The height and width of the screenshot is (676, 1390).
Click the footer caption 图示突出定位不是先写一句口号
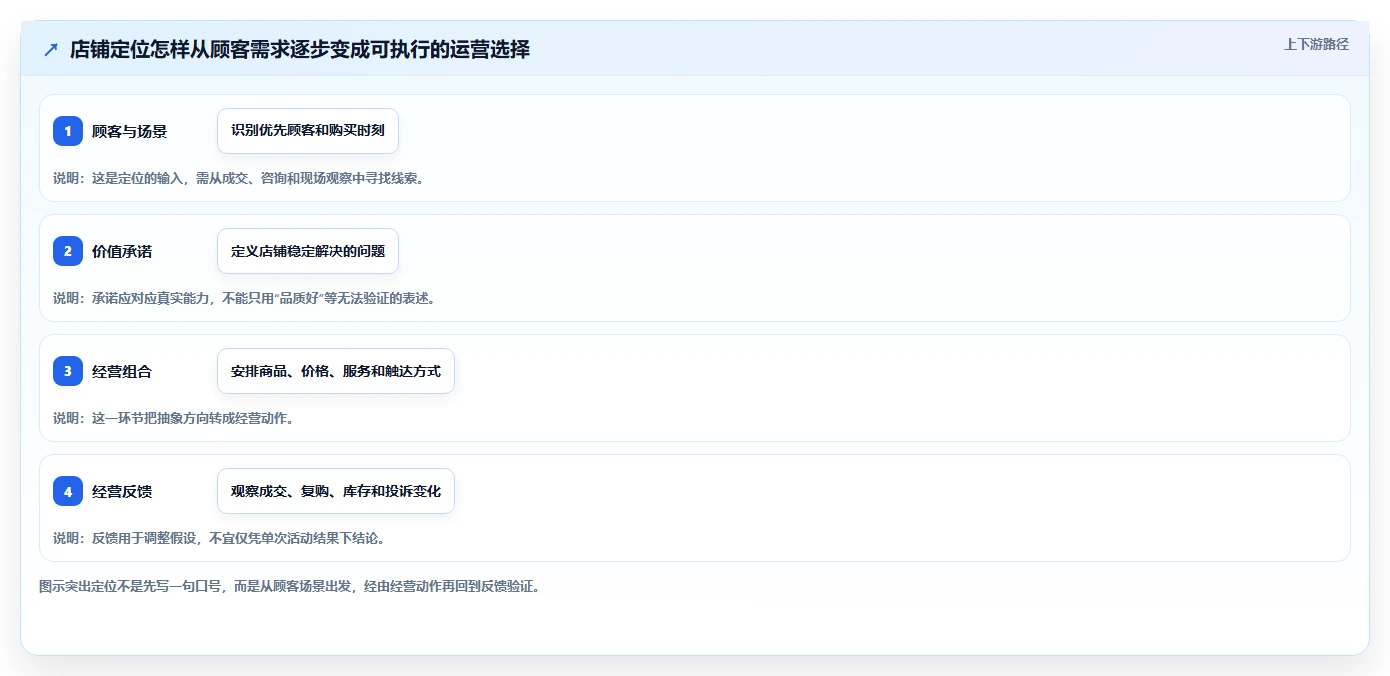(290, 586)
